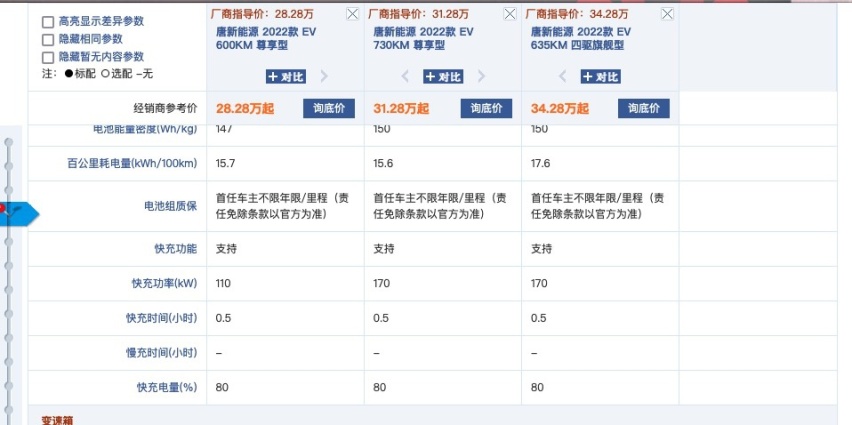Image resolution: width=852 pixels, height=425 pixels.
Task: Click 百公里耗电量(kWh/100km) parameter label
Action: (132, 164)
